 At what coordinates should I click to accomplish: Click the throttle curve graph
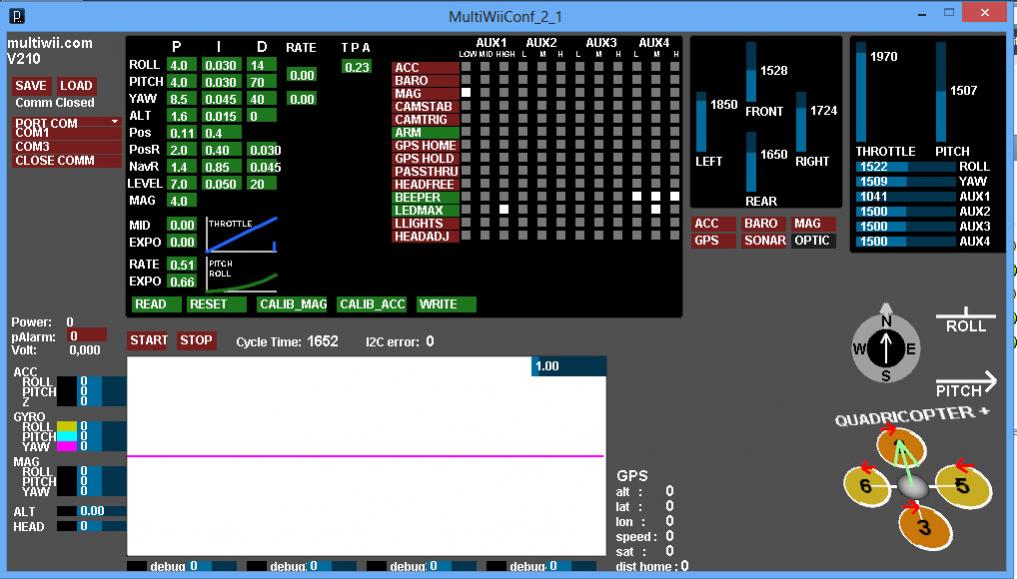pyautogui.click(x=242, y=235)
